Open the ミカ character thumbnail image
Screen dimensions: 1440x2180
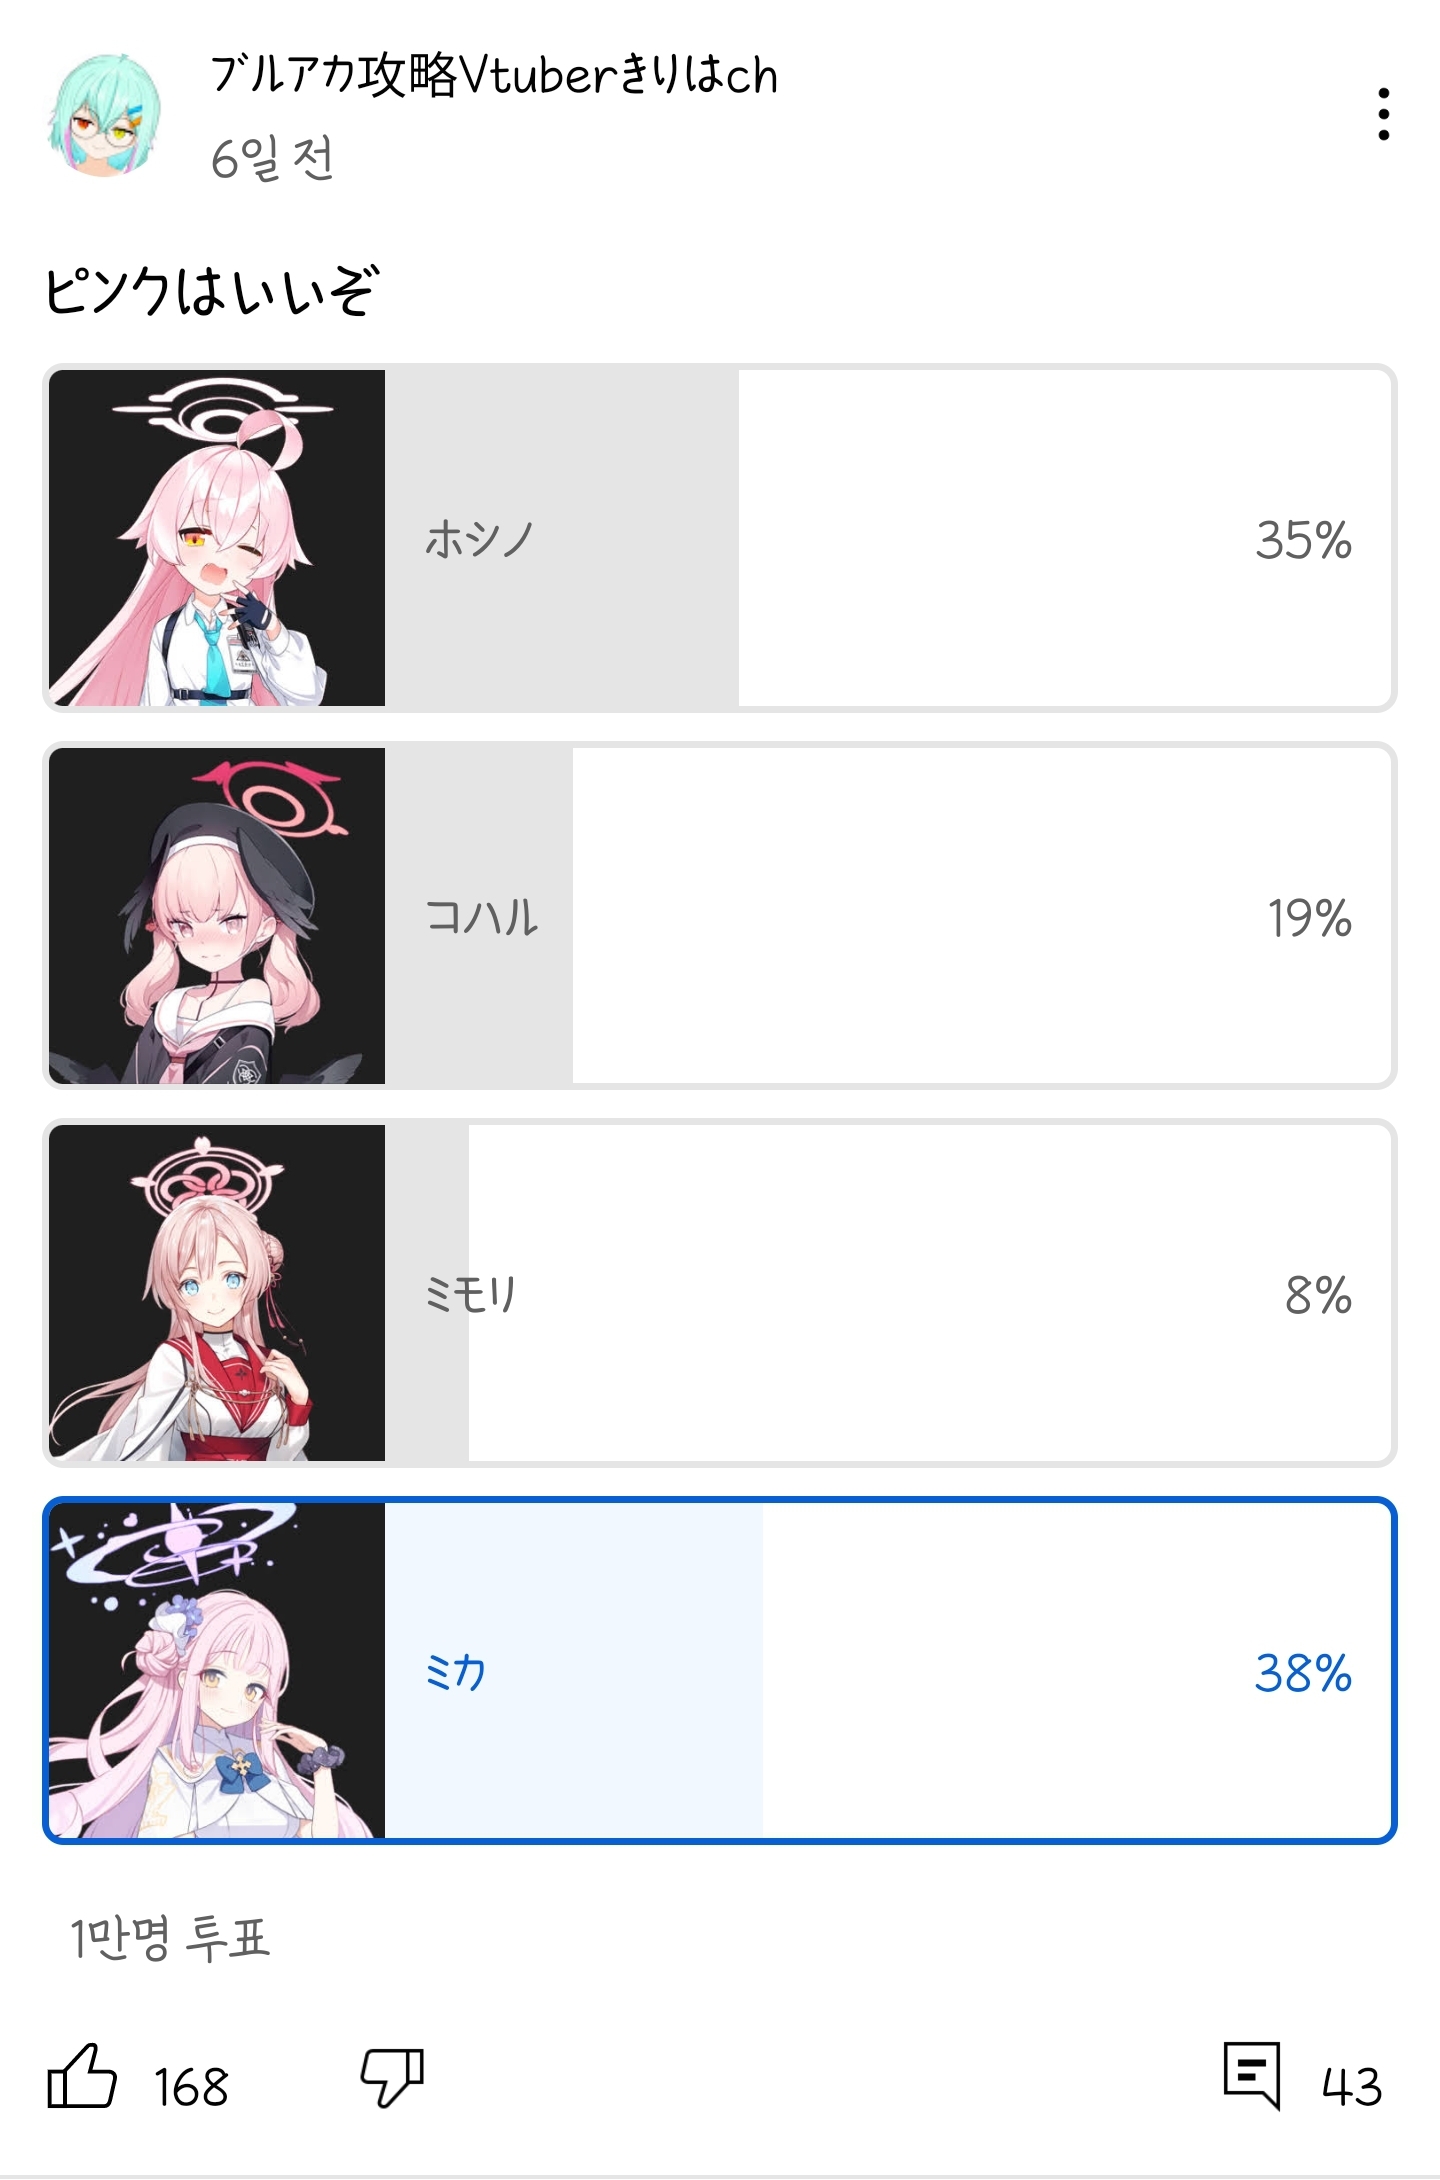coord(217,1671)
